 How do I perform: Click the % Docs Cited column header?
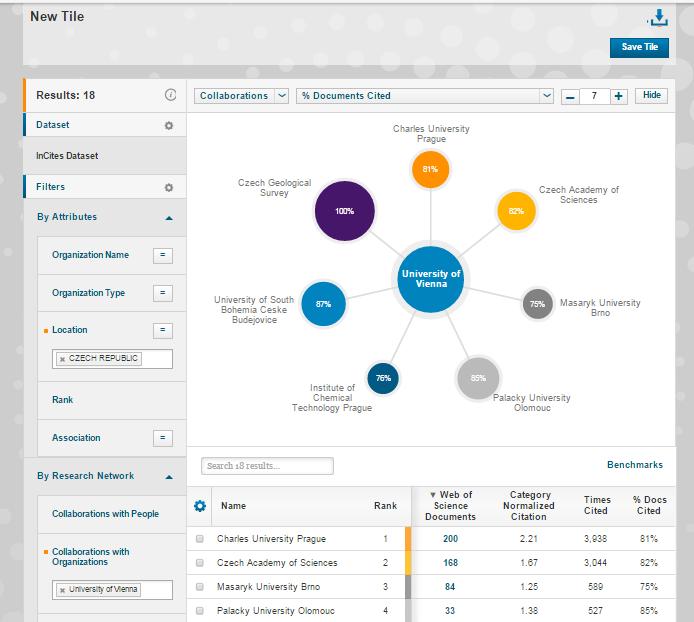(649, 505)
